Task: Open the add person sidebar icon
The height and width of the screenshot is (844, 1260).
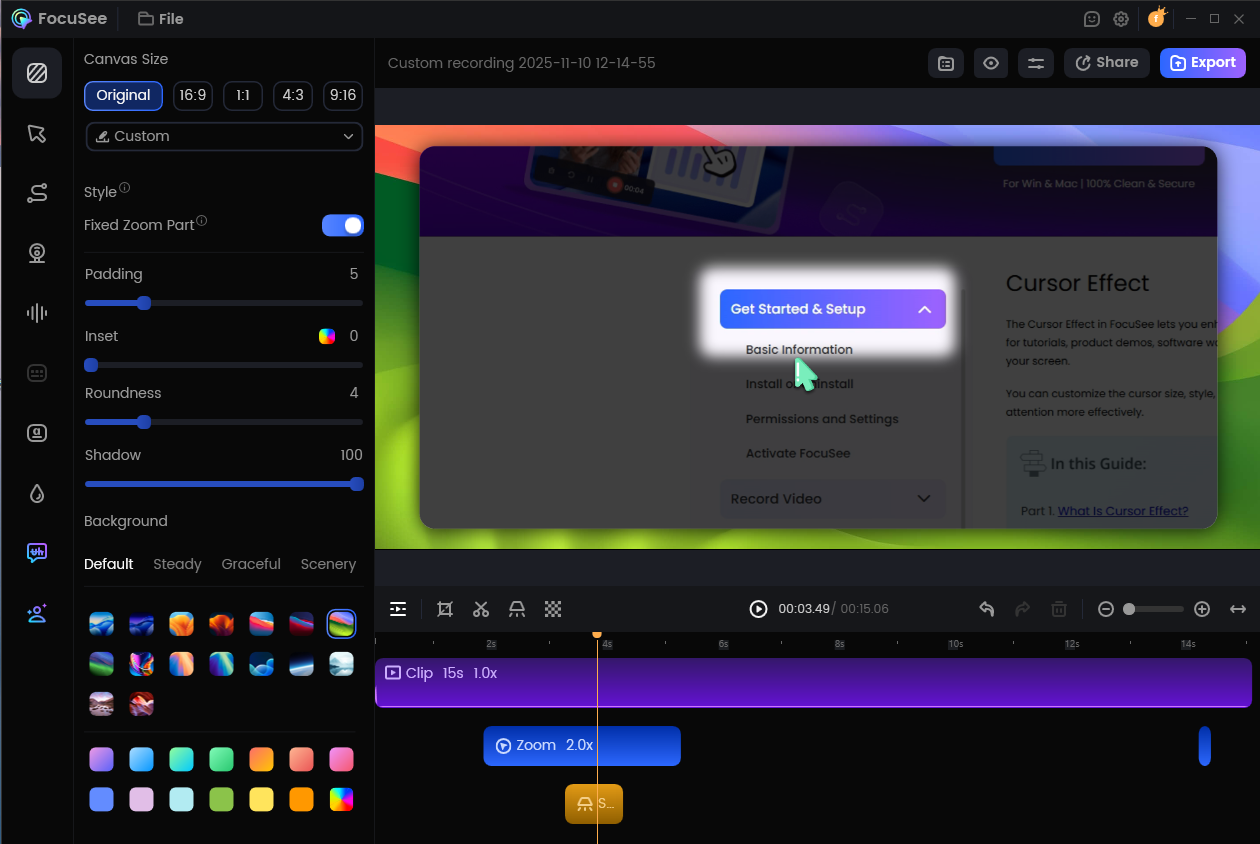Action: (37, 613)
